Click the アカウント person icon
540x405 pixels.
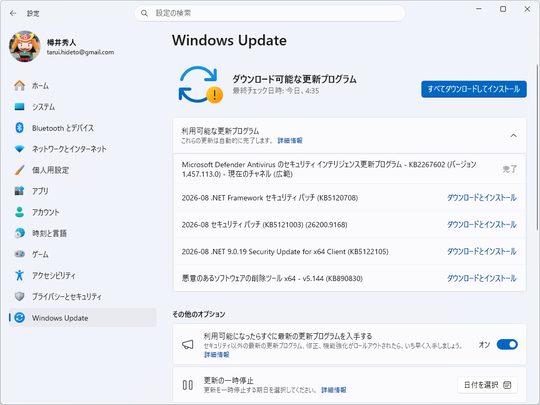coord(20,212)
